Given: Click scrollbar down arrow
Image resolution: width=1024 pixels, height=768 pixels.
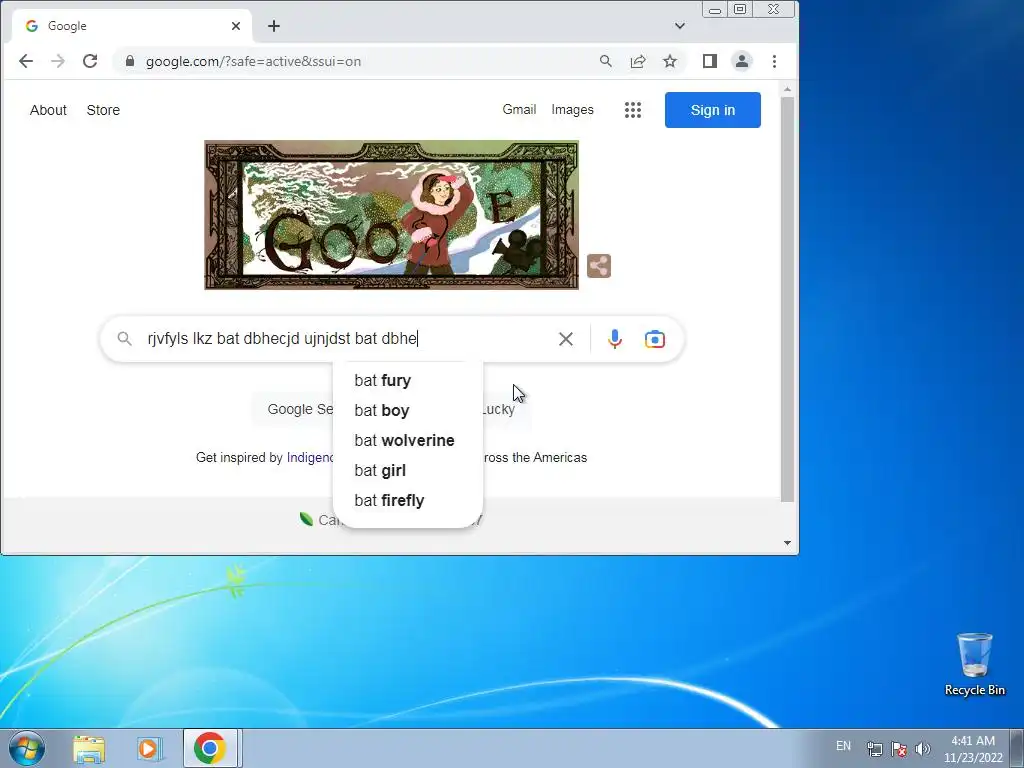Looking at the screenshot, I should pyautogui.click(x=787, y=543).
